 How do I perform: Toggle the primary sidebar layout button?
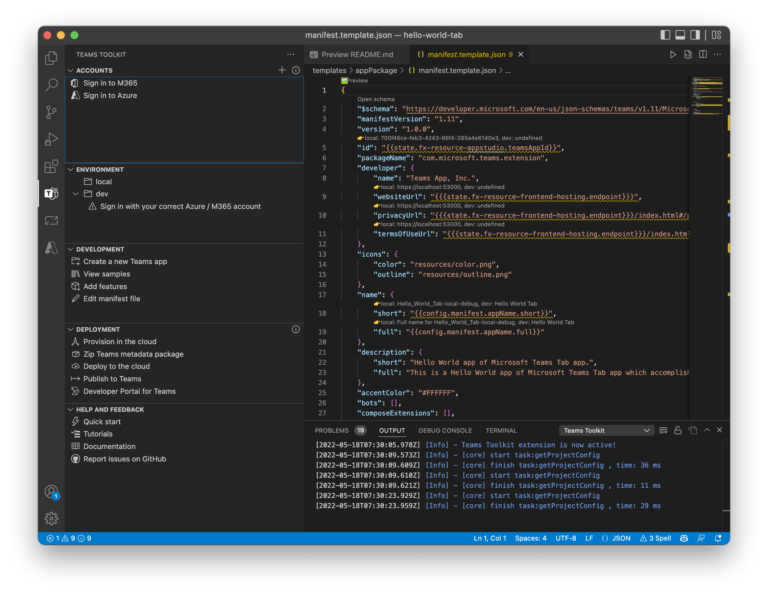pyautogui.click(x=665, y=35)
